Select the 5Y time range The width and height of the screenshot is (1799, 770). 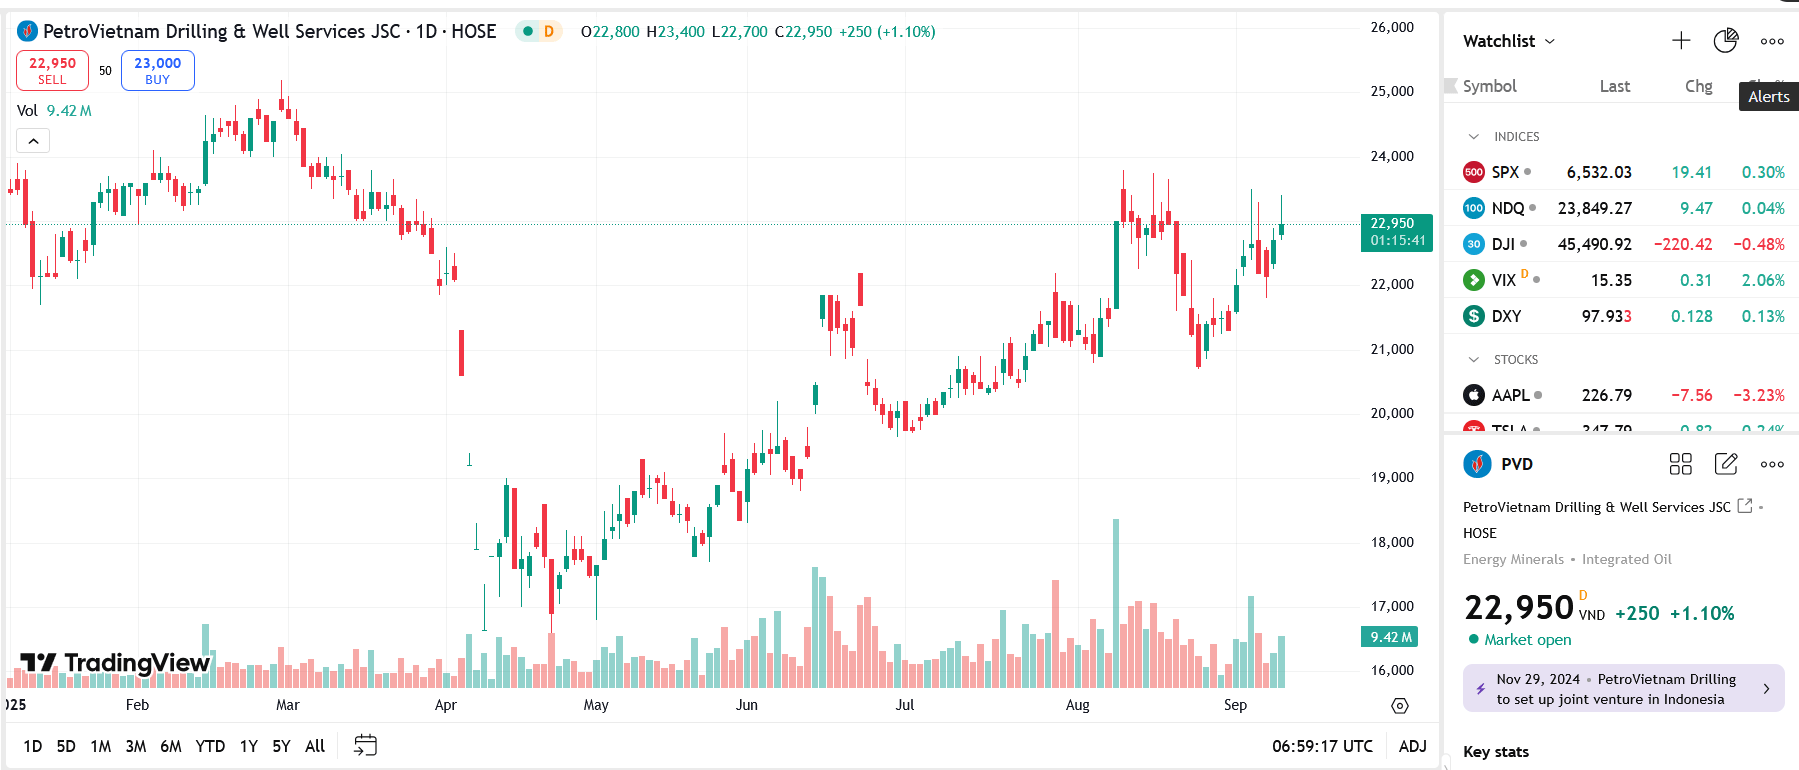281,746
